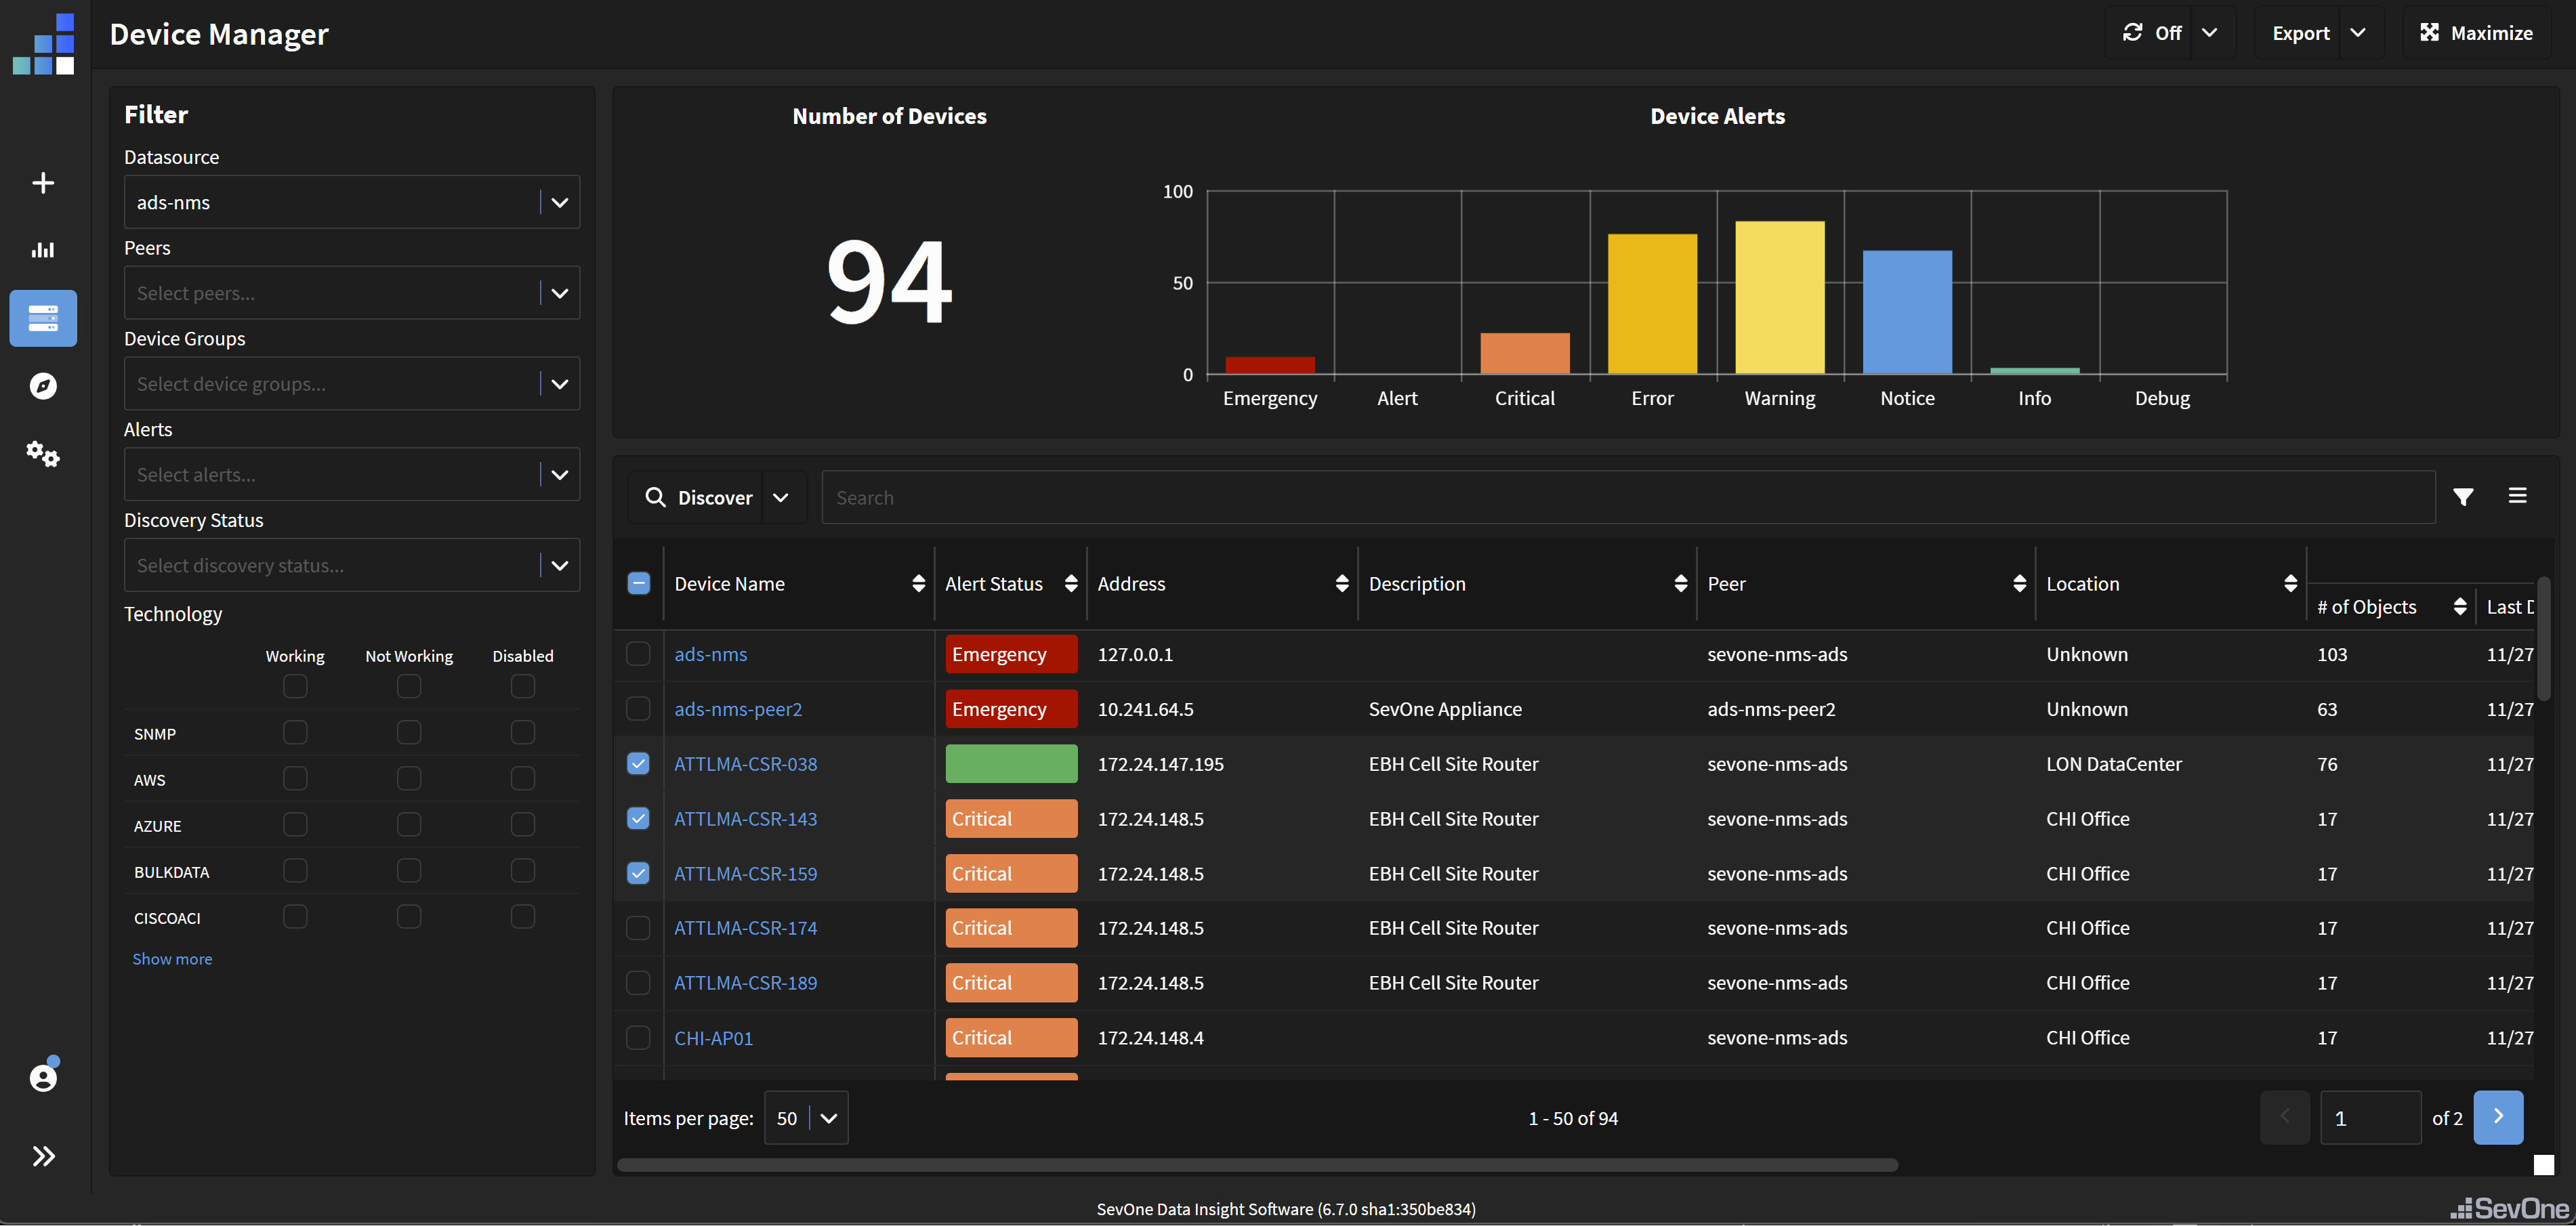
Task: Check the ads-nms-peer2 row checkbox
Action: pos(638,709)
